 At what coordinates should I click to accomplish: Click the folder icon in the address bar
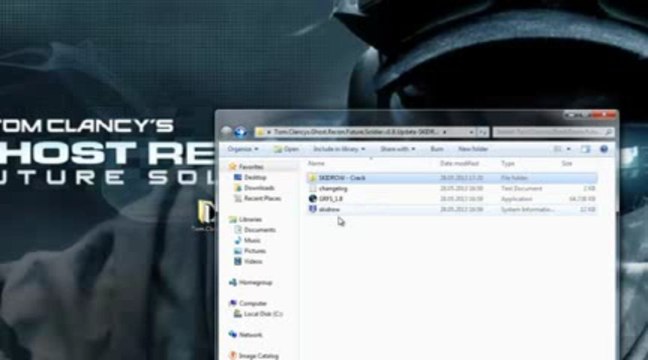260,132
